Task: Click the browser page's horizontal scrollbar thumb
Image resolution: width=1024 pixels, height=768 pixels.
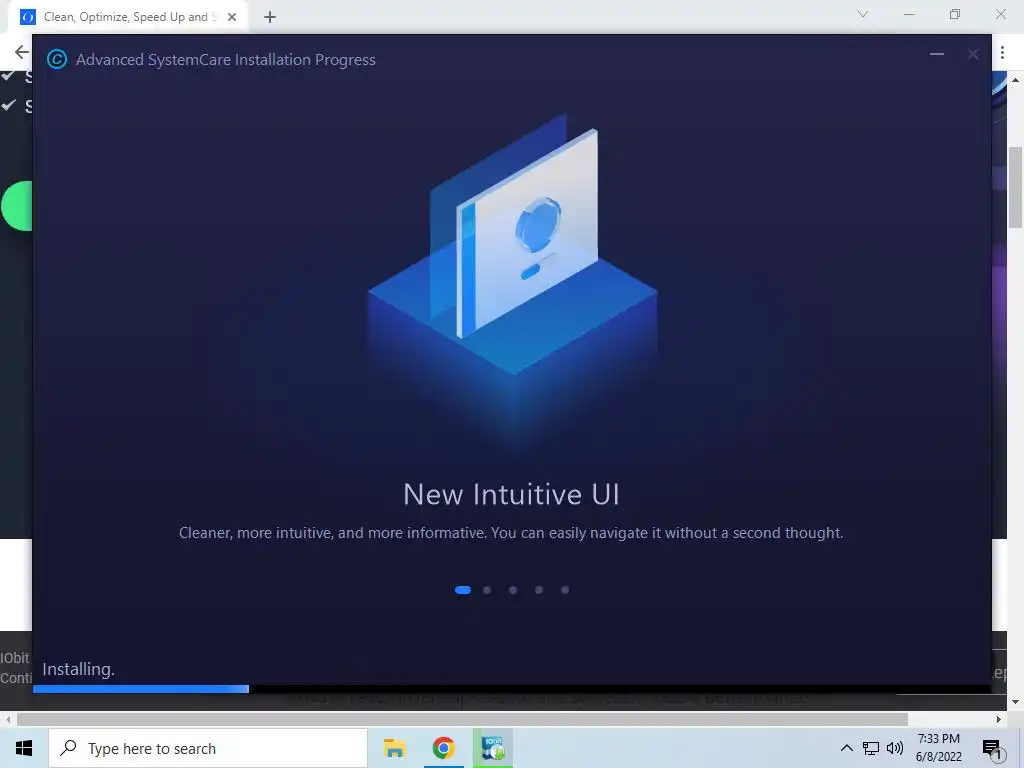Action: [x=462, y=720]
